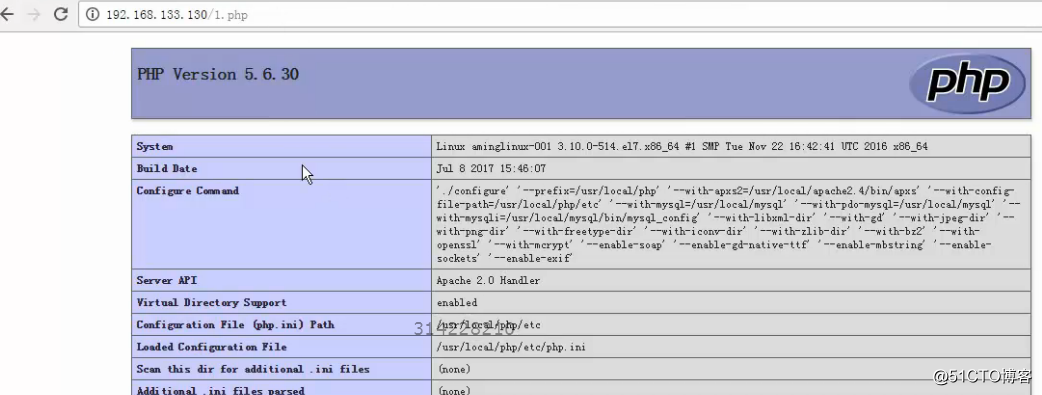Viewport: 1042px width, 395px height.
Task: Click the 'Server API' row label
Action: click(x=166, y=281)
